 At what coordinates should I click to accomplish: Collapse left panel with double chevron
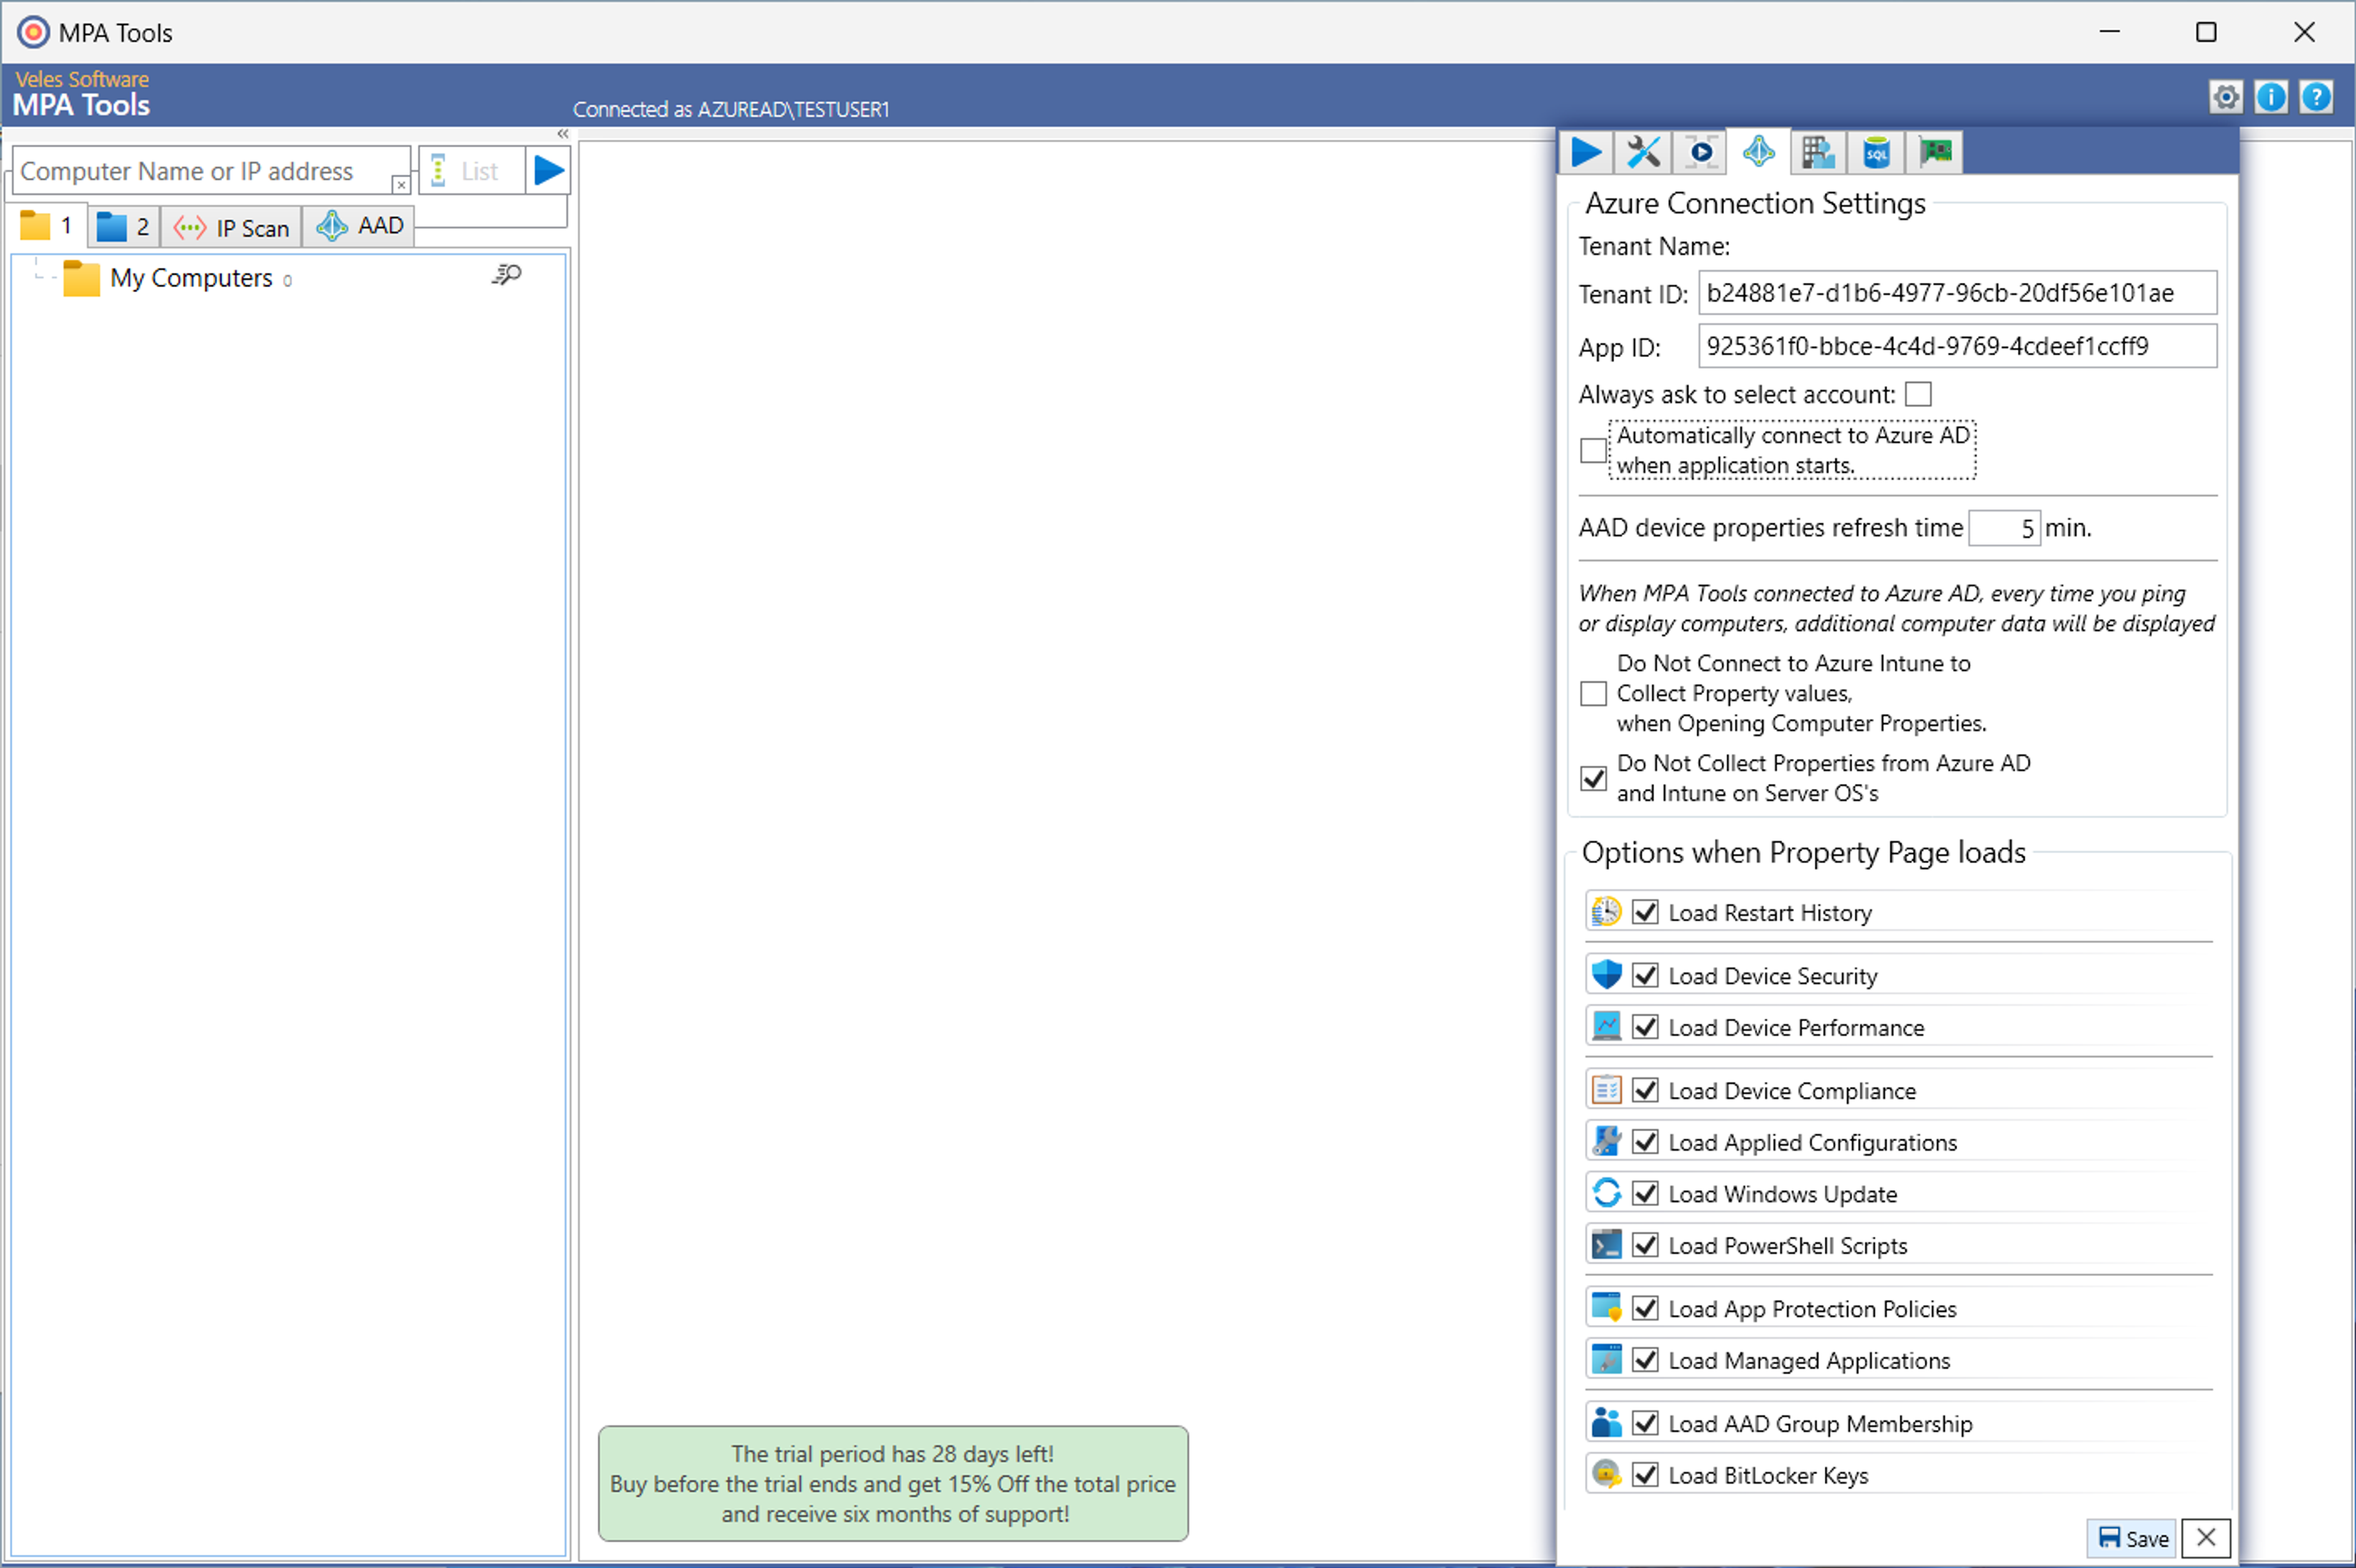[x=563, y=134]
